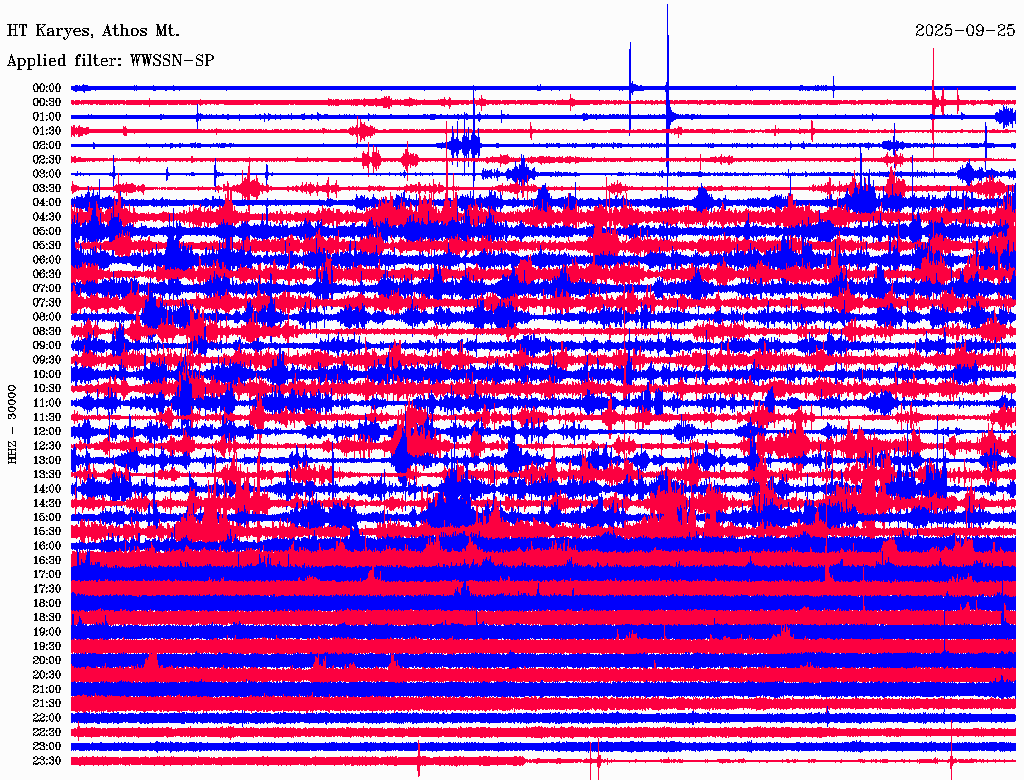Select the 21:00 time label
The image size is (1024, 780).
coord(46,689)
